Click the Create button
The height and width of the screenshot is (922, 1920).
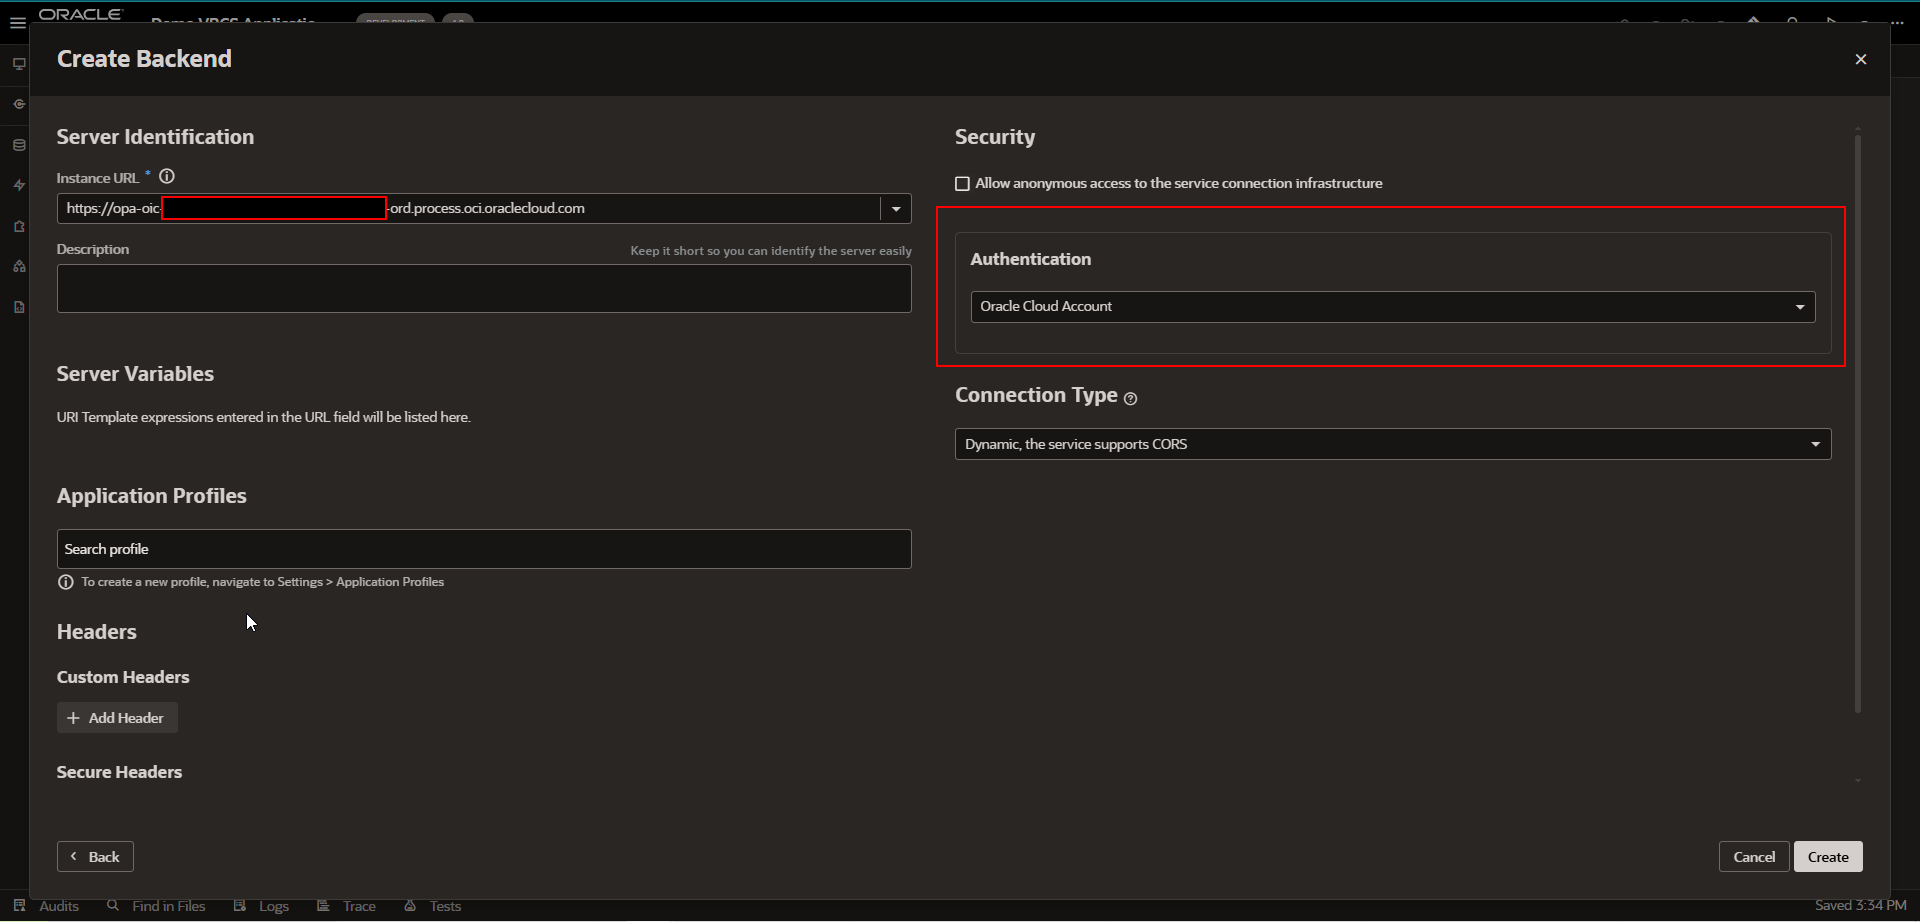(1828, 857)
